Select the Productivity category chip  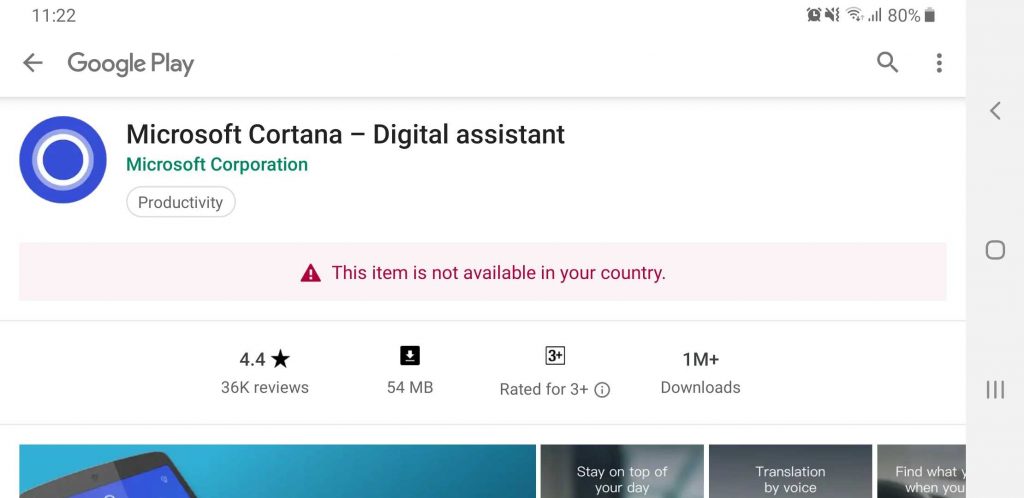pyautogui.click(x=181, y=202)
